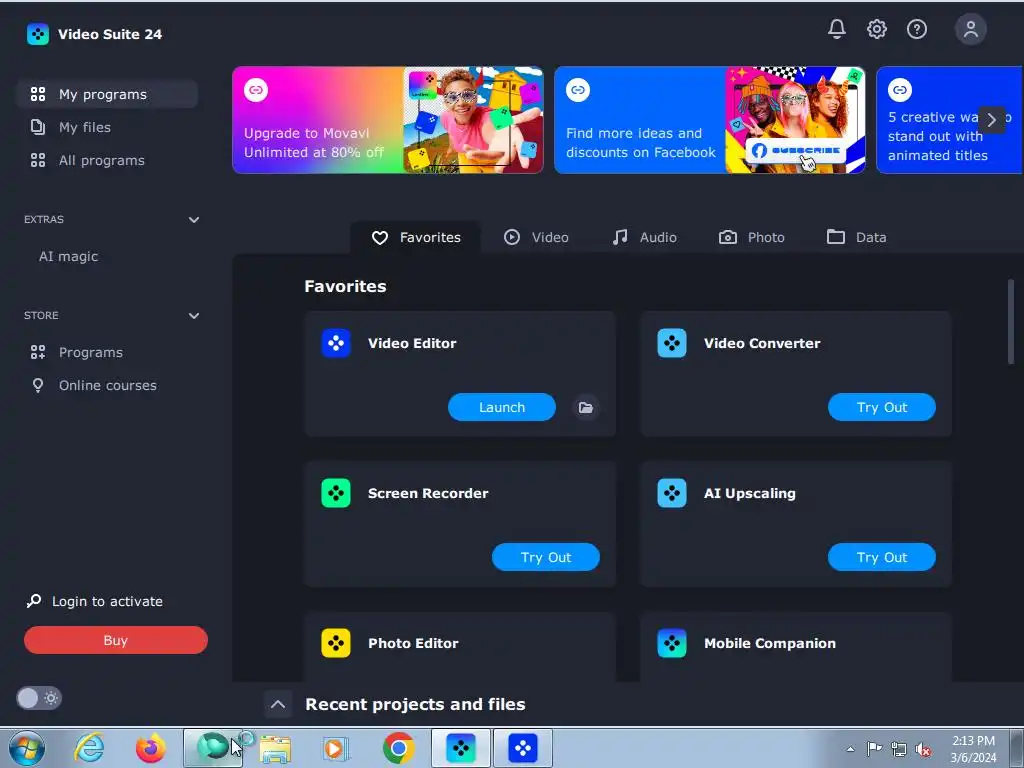This screenshot has width=1024, height=768.
Task: Collapse the EXTRAS section
Action: (x=194, y=219)
